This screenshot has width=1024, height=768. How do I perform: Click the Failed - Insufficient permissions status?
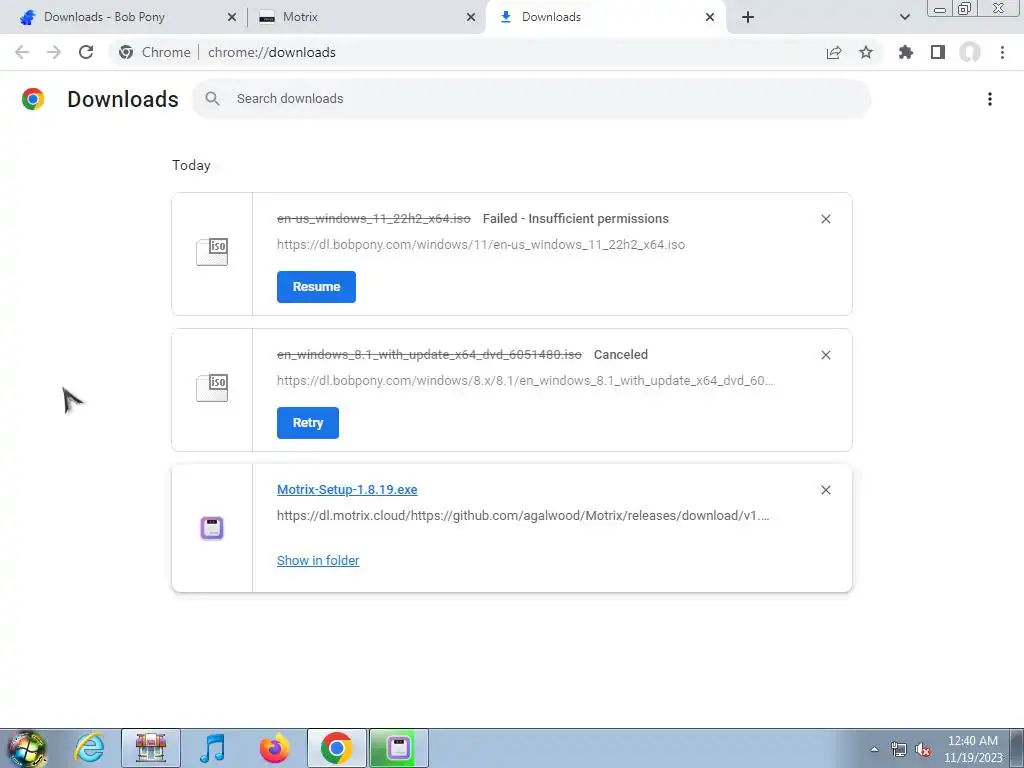575,219
